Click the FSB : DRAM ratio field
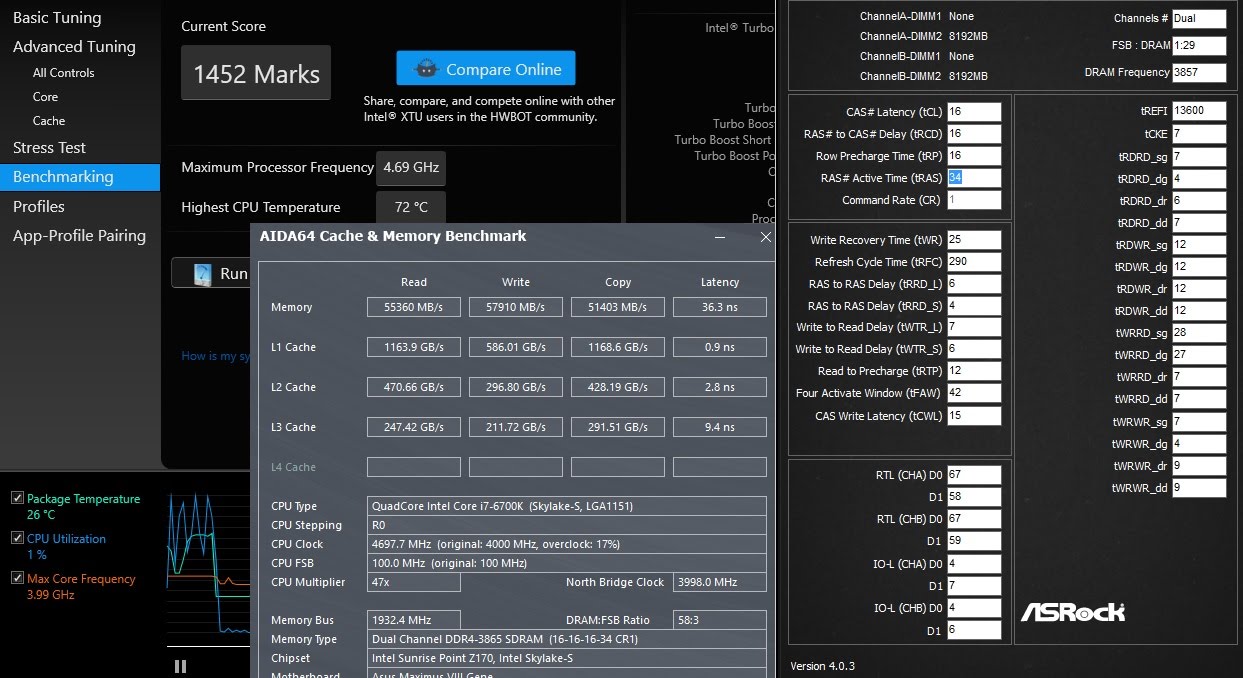Screen dimensions: 1243x678 [1199, 45]
